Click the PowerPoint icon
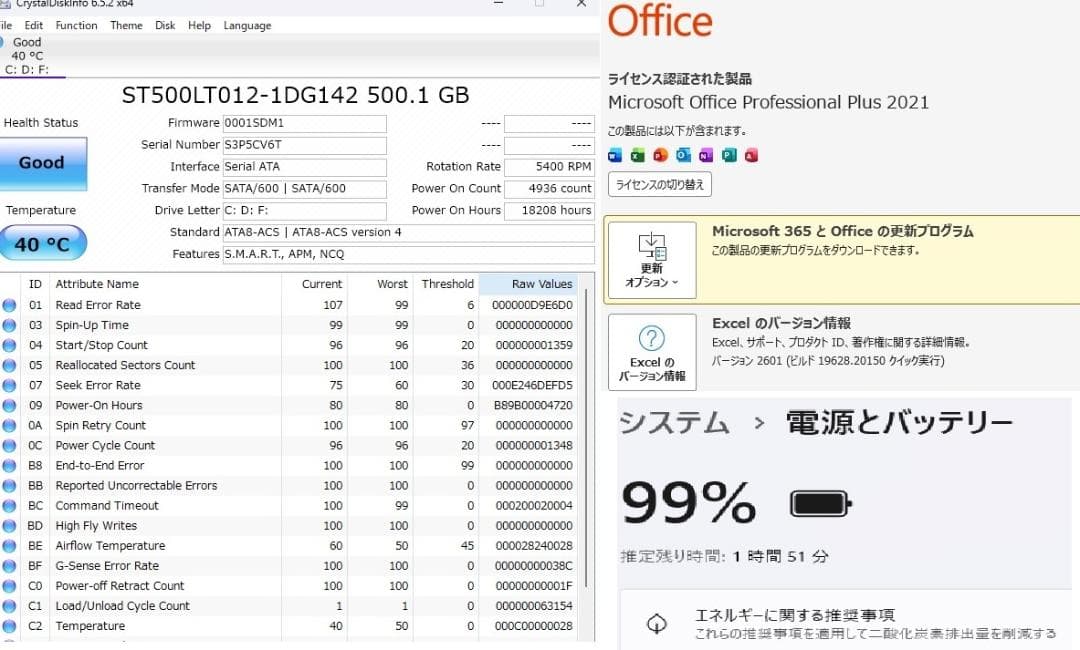The height and width of the screenshot is (650, 1080). [x=659, y=155]
